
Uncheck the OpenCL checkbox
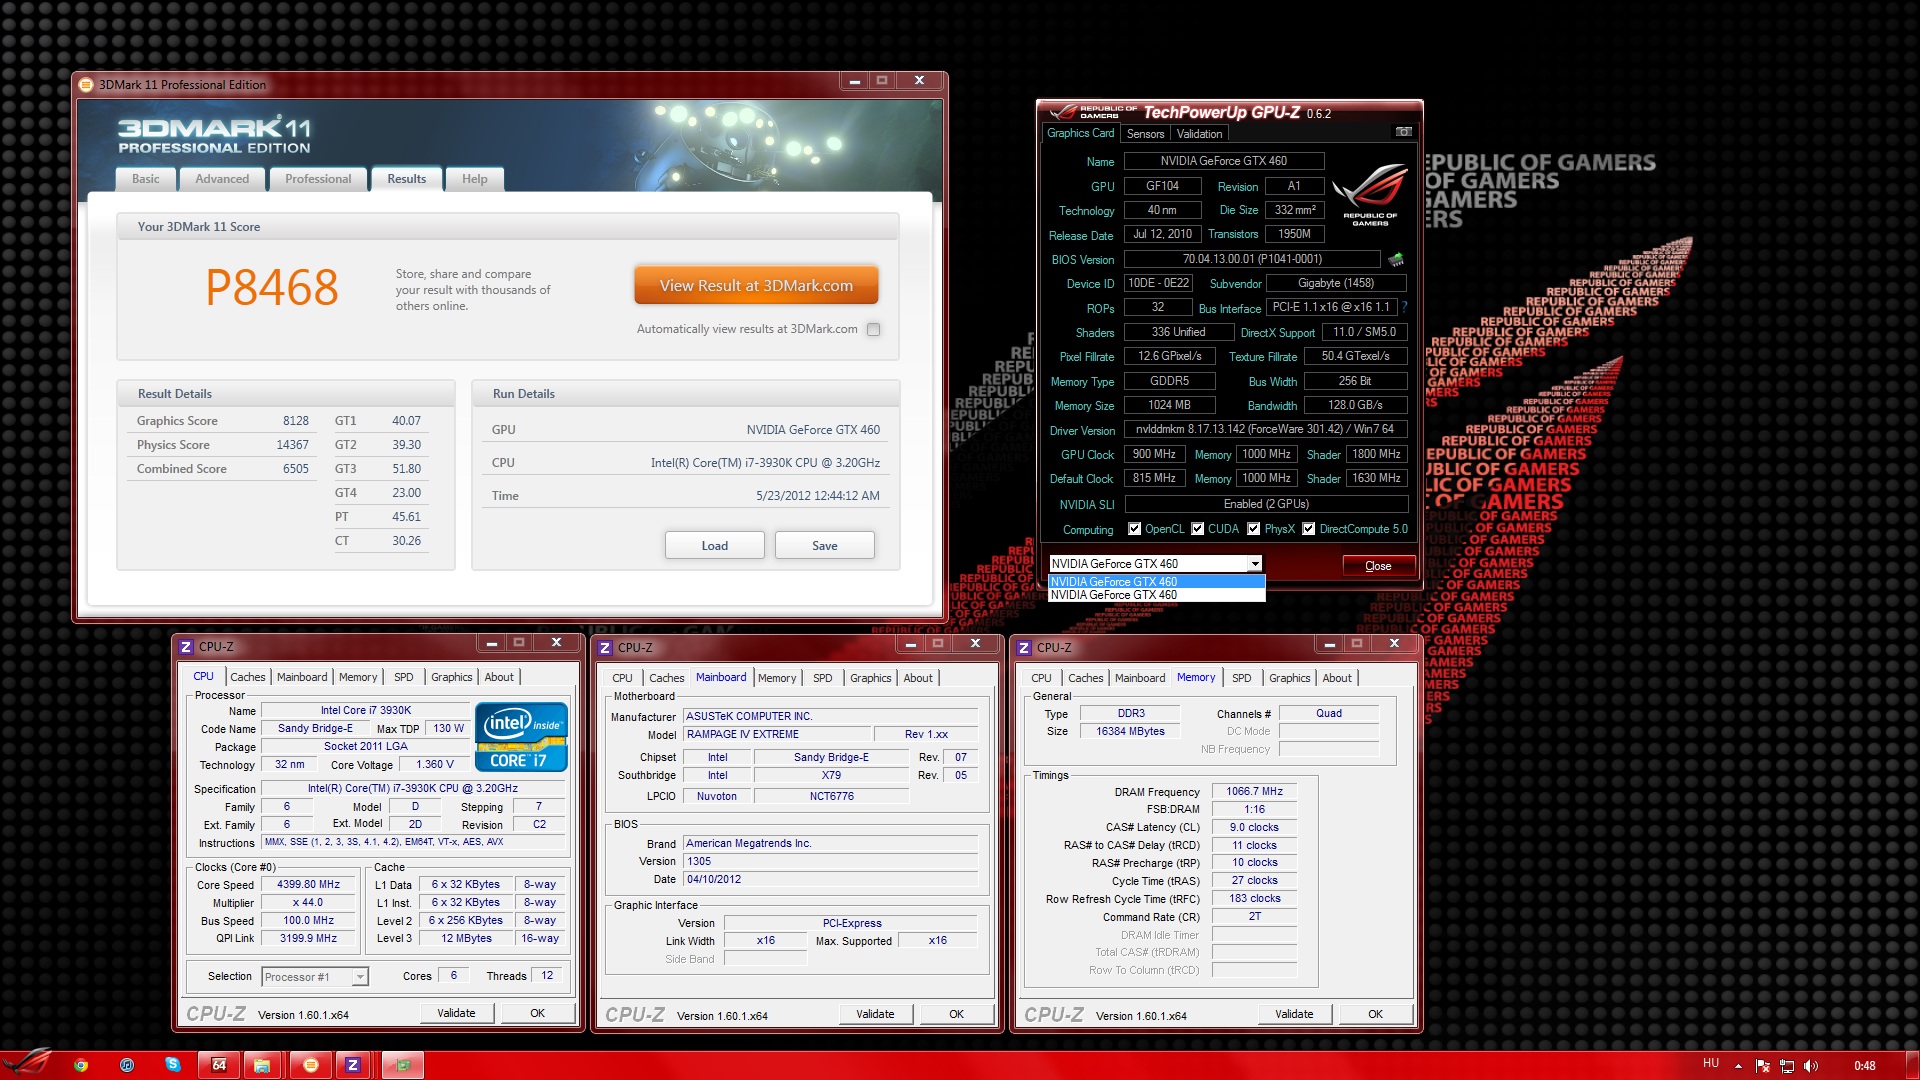[1134, 529]
